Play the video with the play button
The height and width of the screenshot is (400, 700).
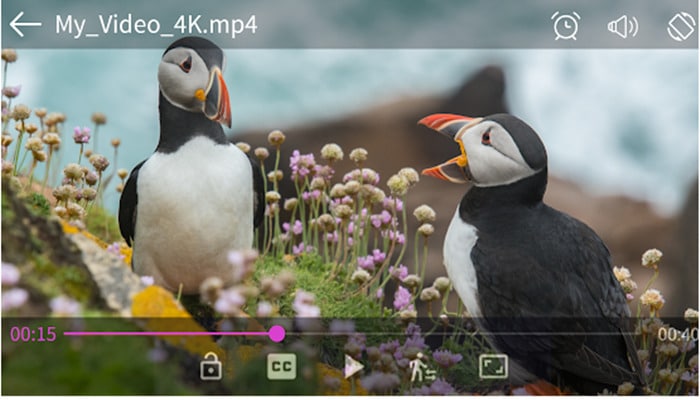pyautogui.click(x=354, y=367)
